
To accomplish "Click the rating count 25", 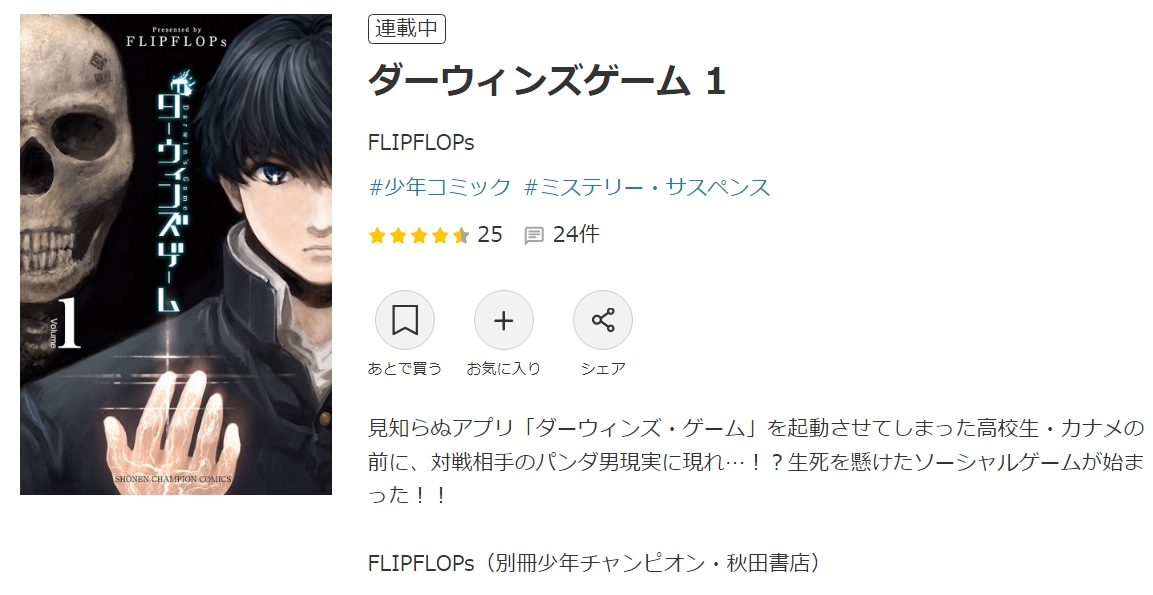I will (490, 235).
